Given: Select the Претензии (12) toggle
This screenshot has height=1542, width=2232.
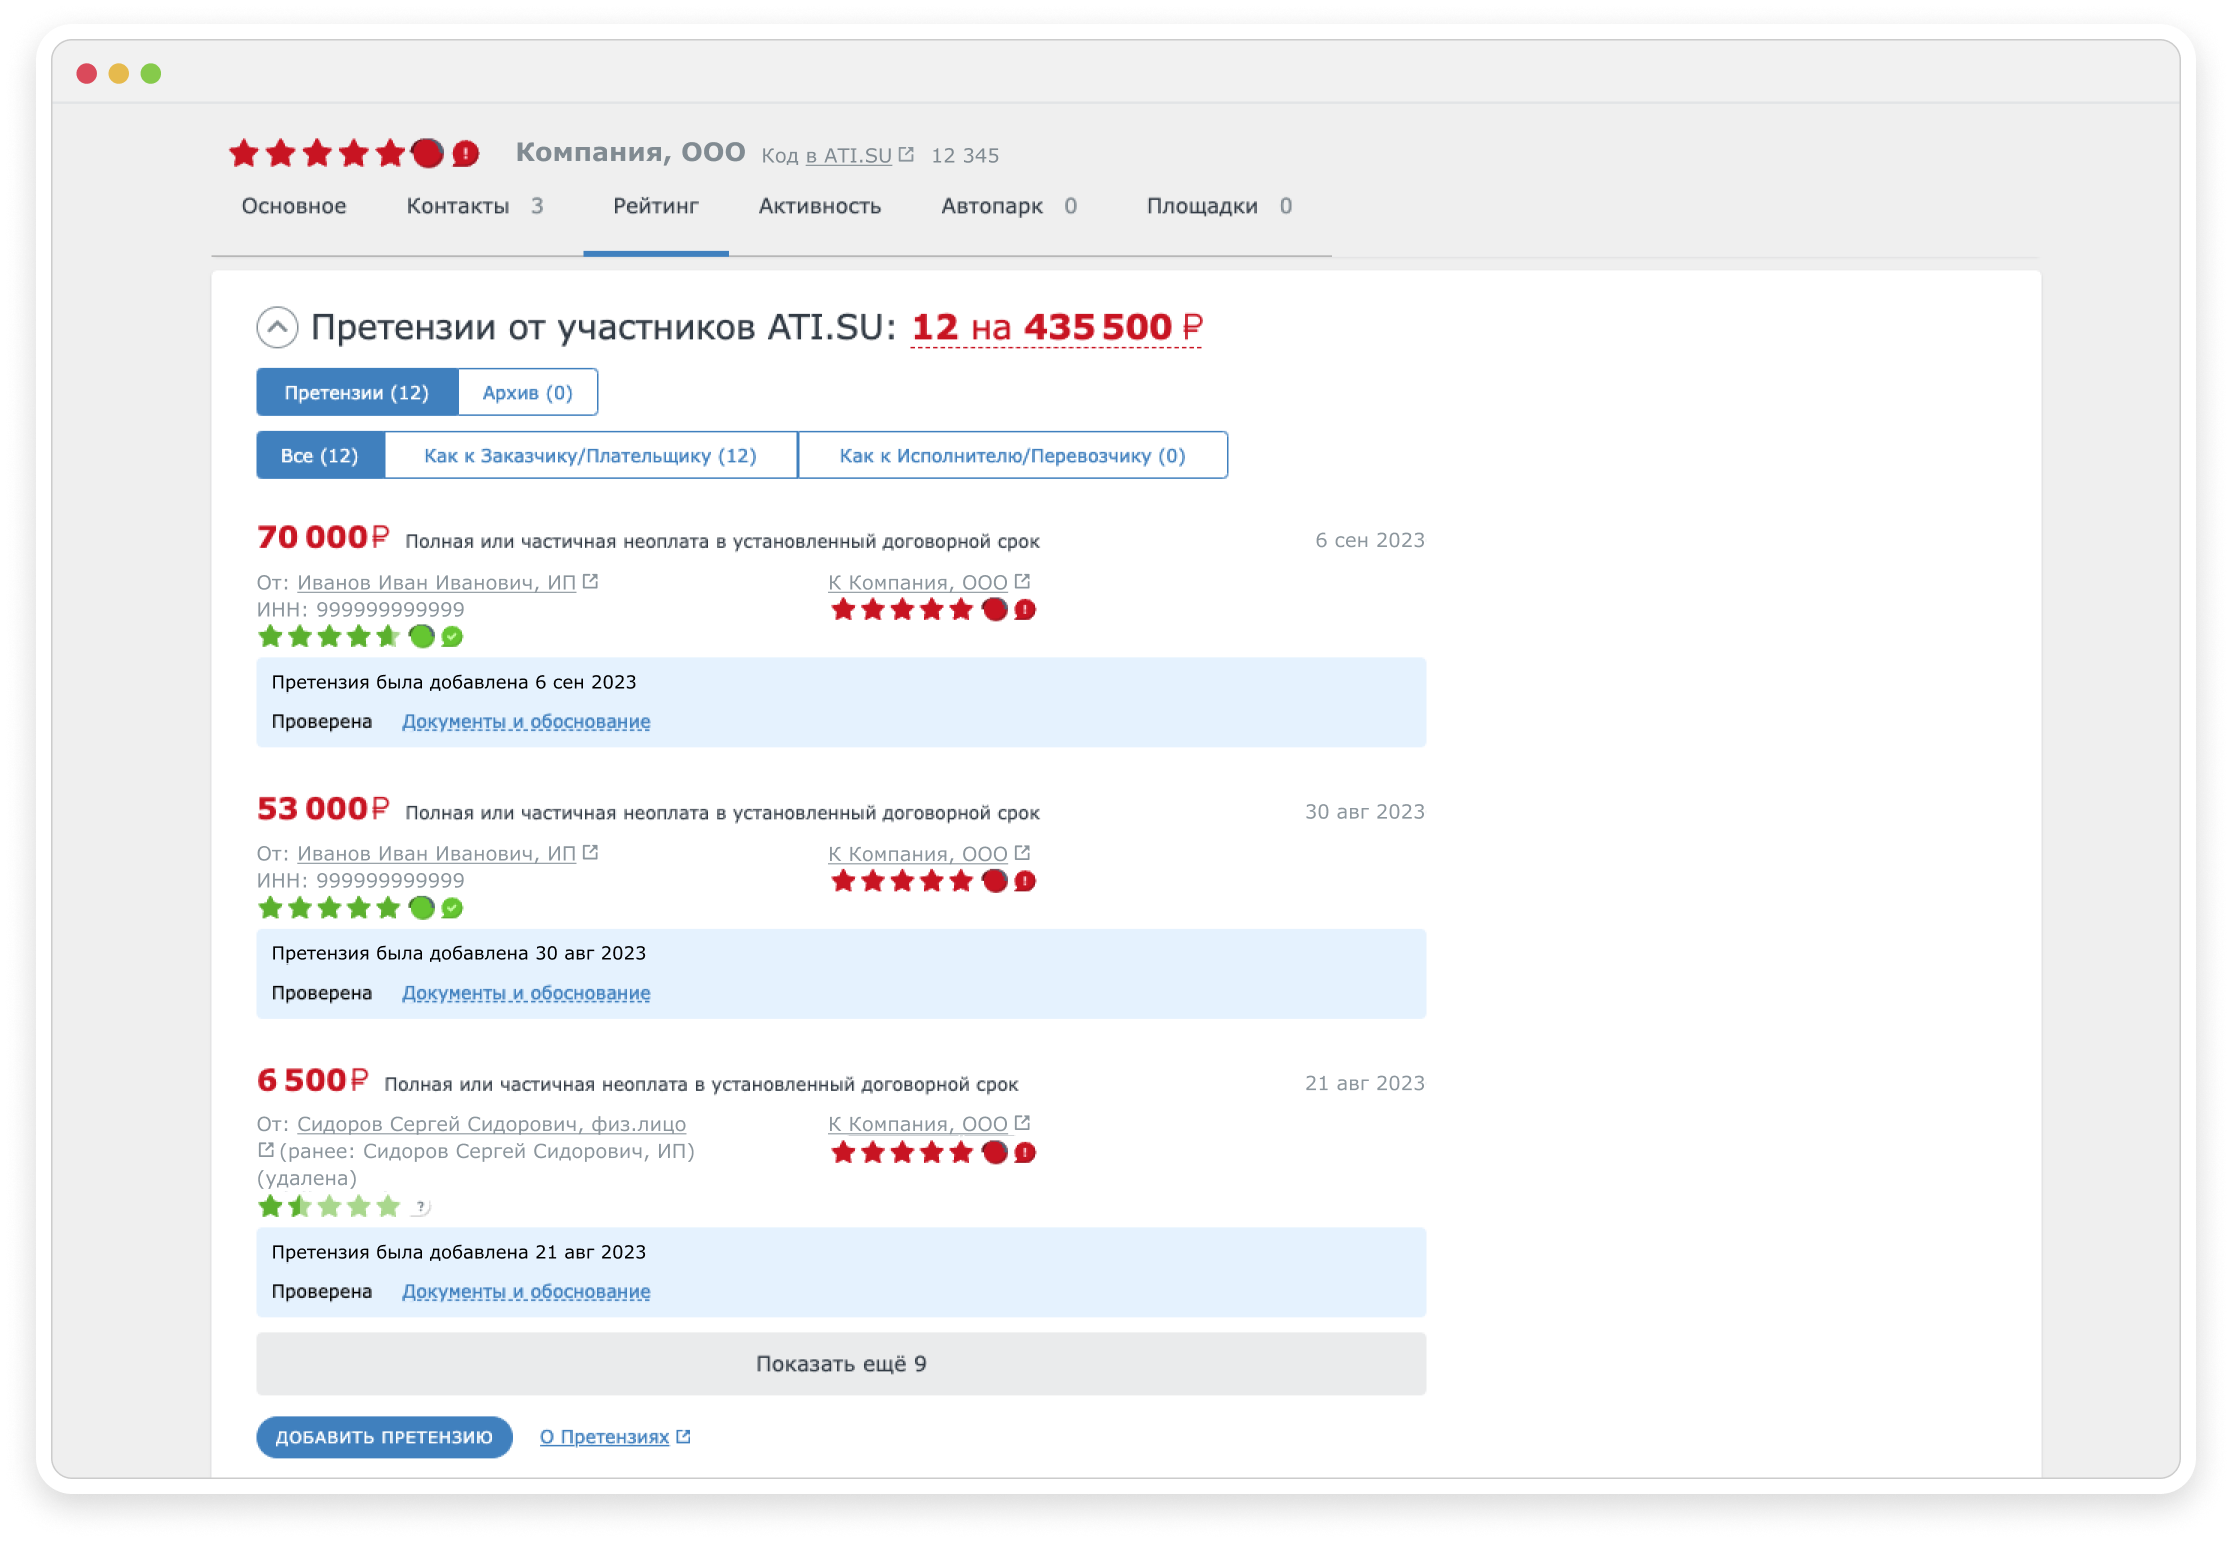Looking at the screenshot, I should [x=357, y=392].
